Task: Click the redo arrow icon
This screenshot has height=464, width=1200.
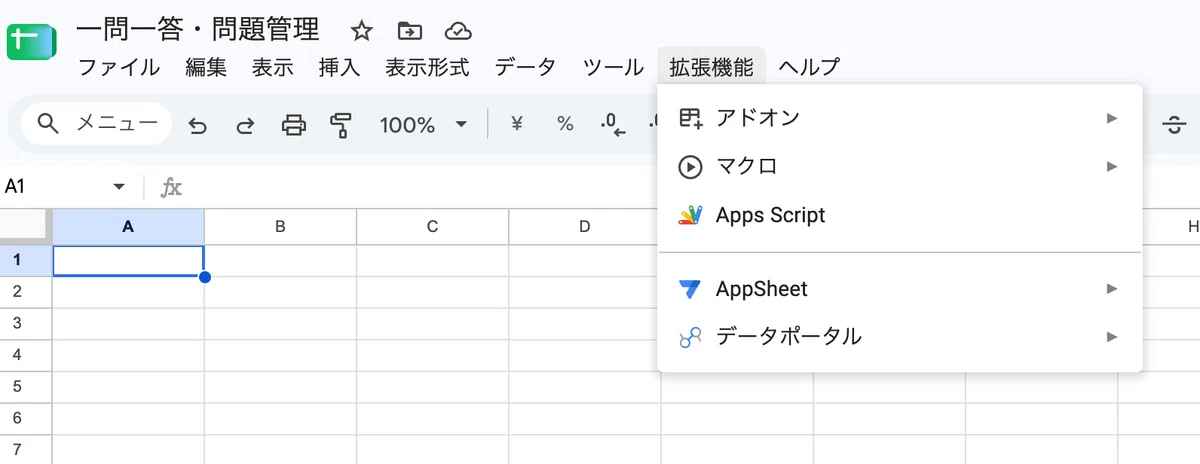Action: click(x=245, y=125)
